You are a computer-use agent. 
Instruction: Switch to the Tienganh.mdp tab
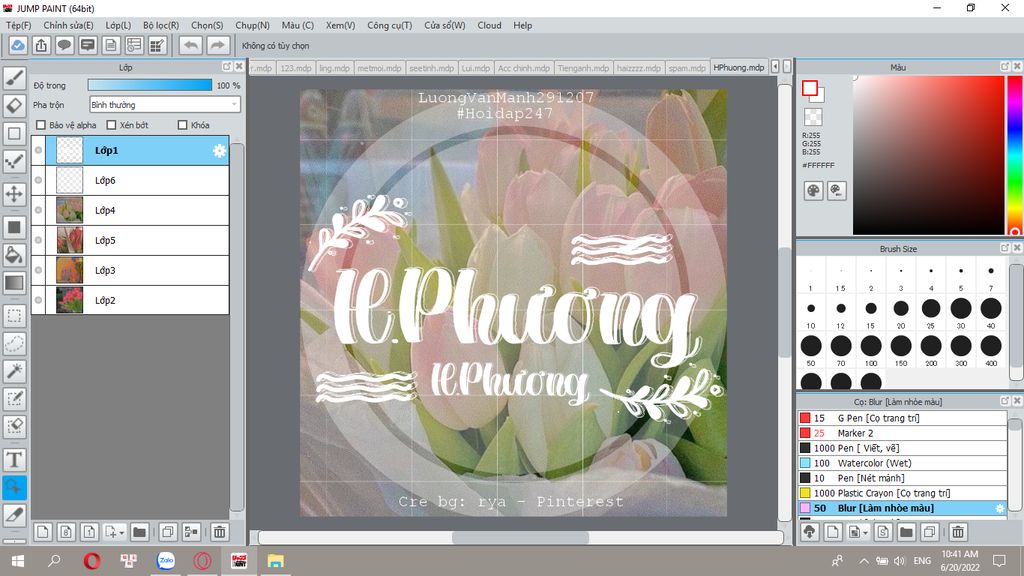tap(583, 67)
